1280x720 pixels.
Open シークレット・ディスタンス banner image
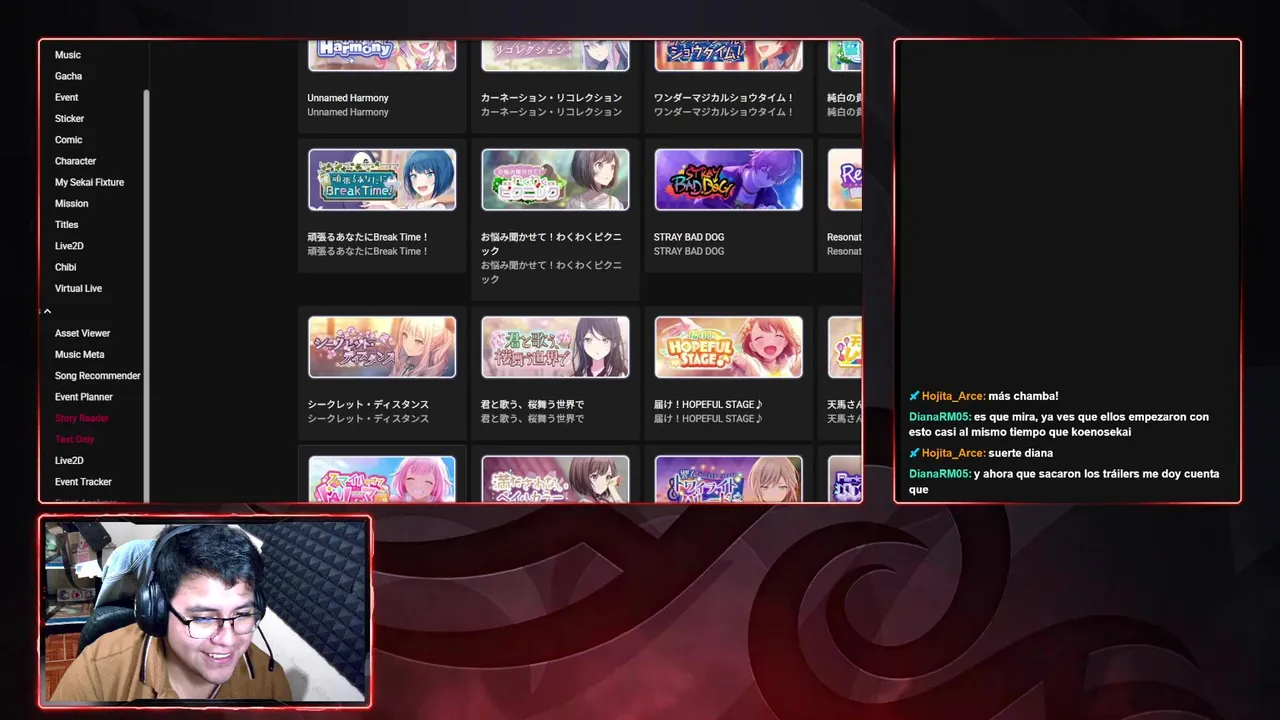click(382, 347)
